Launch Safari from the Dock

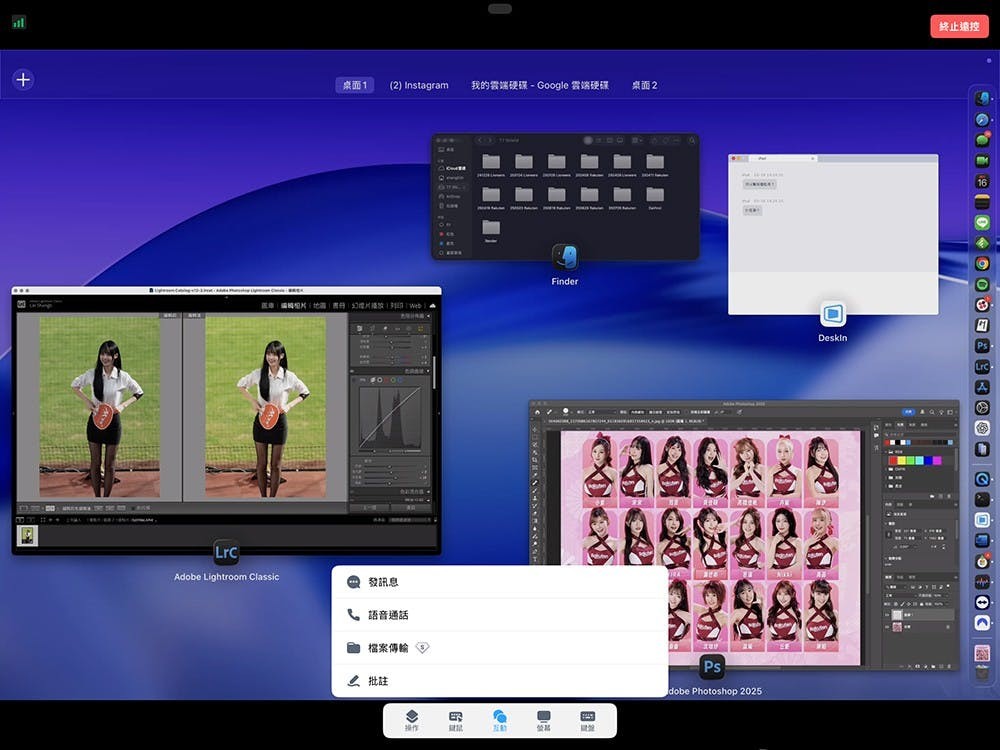pos(982,120)
